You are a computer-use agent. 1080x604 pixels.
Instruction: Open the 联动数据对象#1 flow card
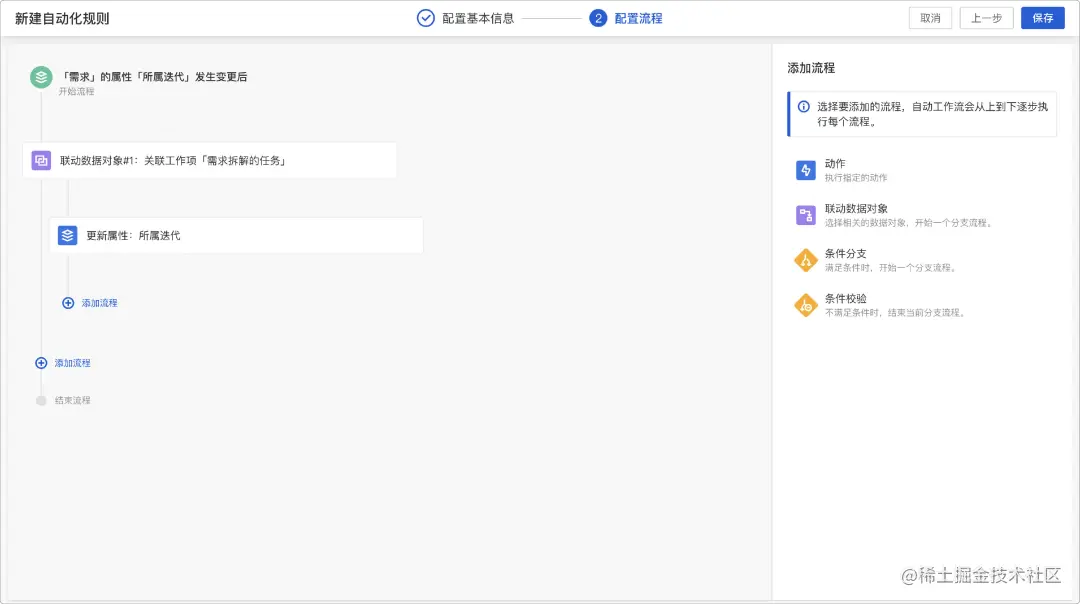(x=209, y=160)
